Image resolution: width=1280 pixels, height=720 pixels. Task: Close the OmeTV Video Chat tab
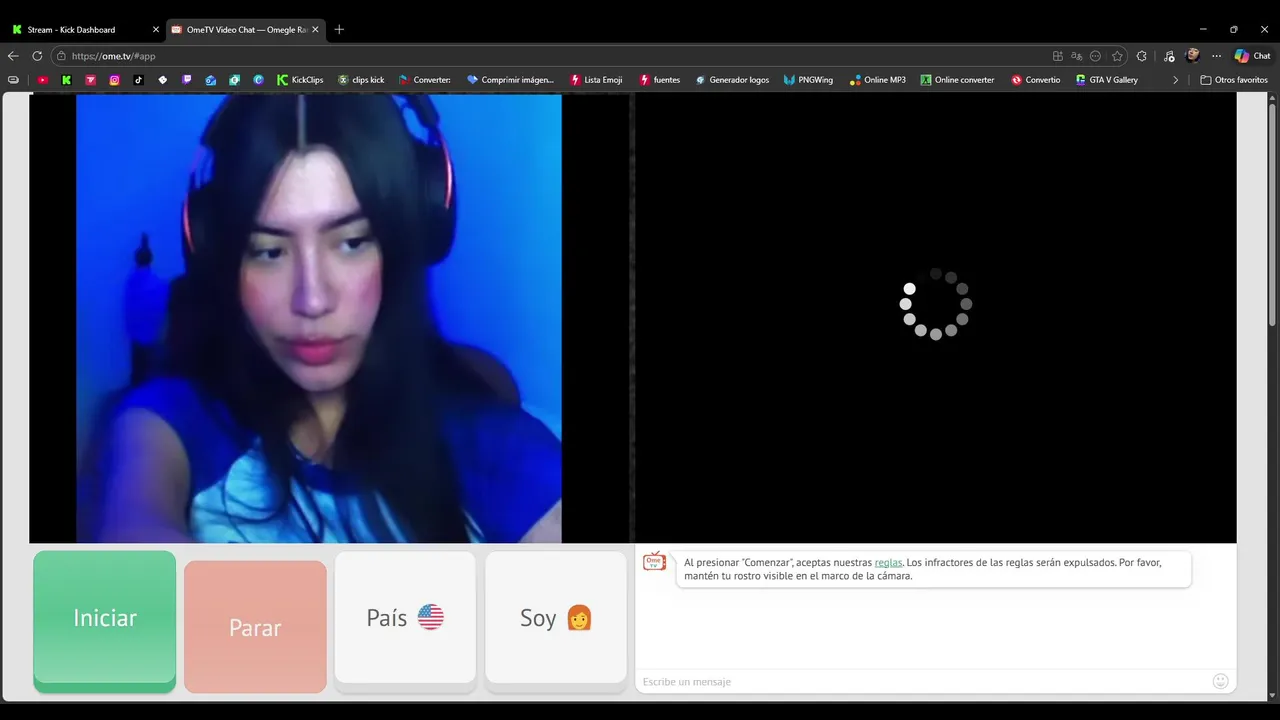pyautogui.click(x=315, y=30)
